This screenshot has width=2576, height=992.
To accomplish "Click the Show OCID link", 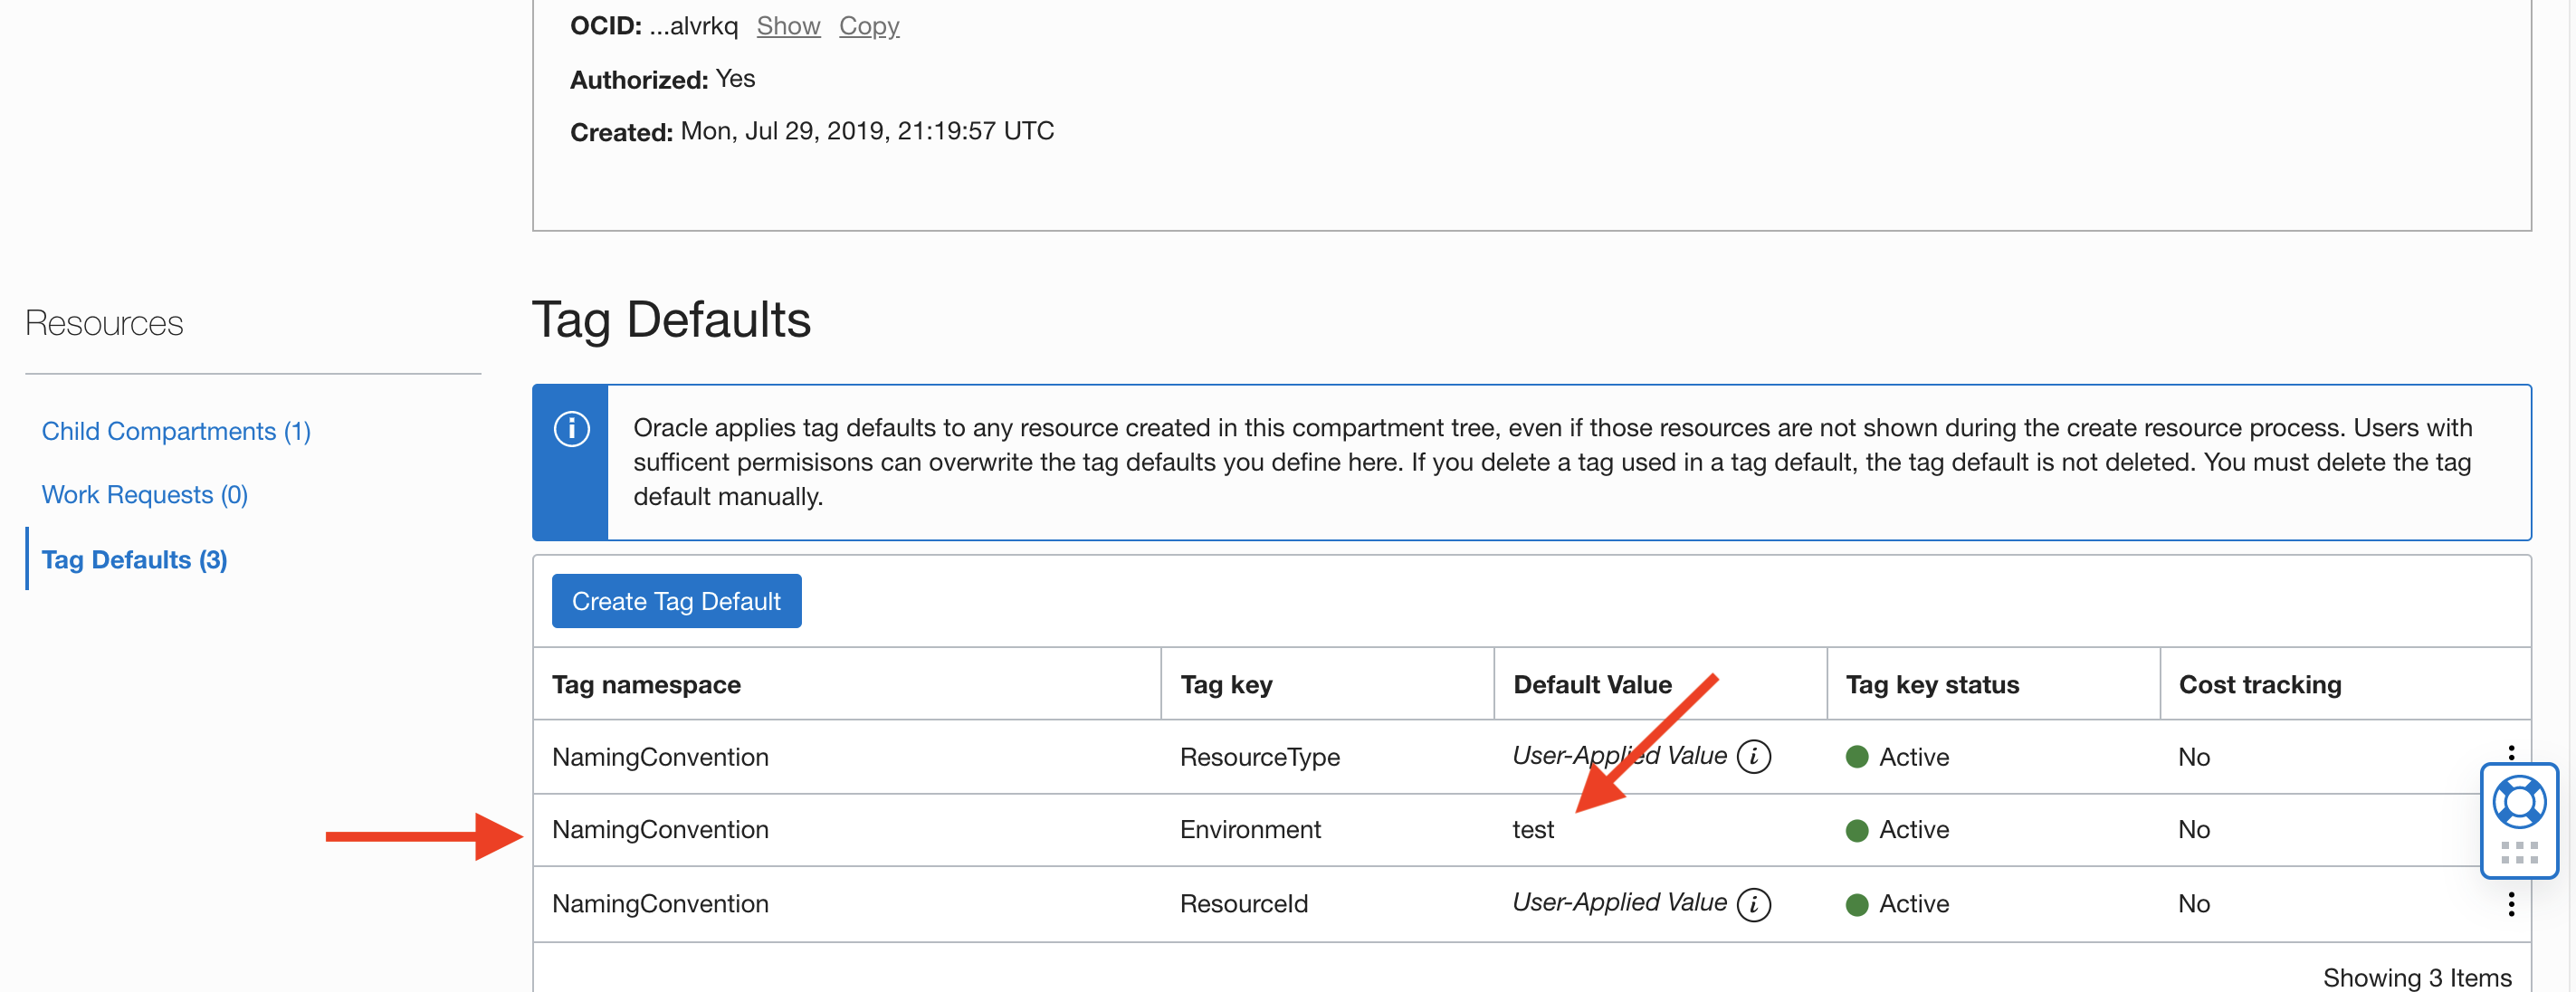I will pyautogui.click(x=788, y=26).
